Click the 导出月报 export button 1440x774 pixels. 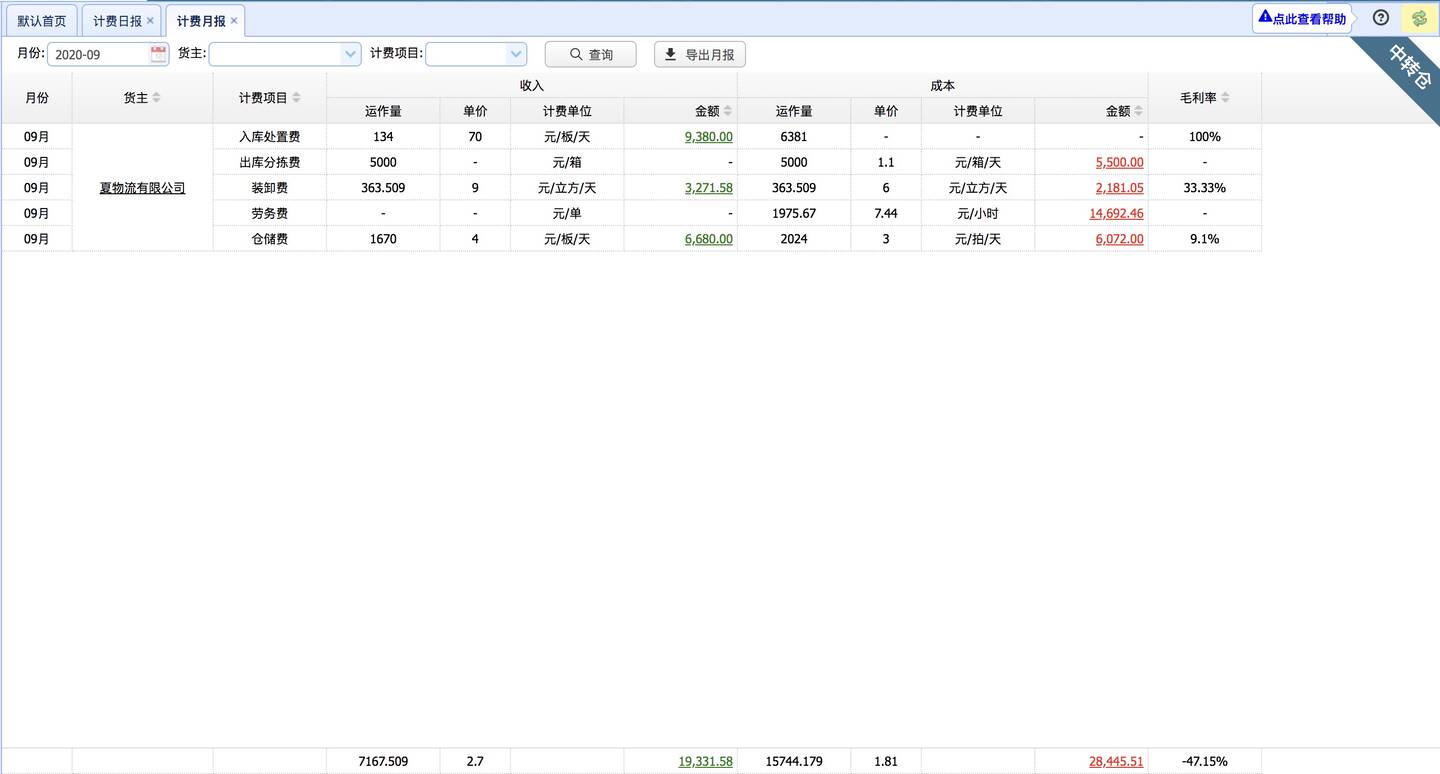coord(700,54)
